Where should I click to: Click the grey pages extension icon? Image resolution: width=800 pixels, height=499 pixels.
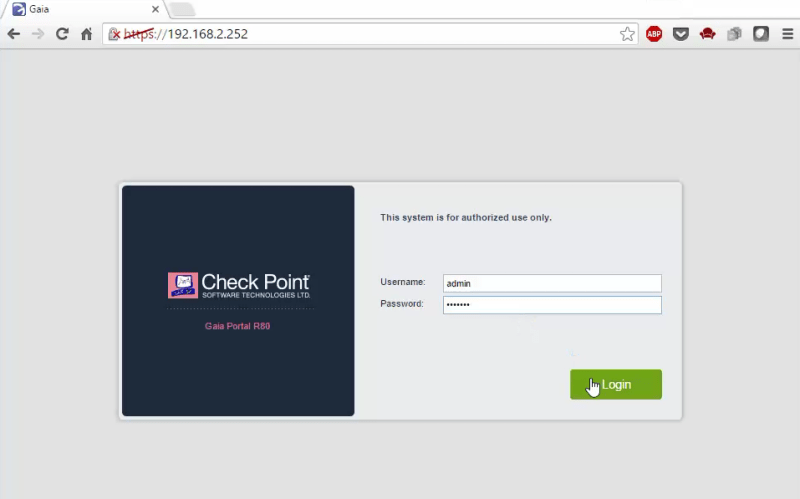point(734,34)
